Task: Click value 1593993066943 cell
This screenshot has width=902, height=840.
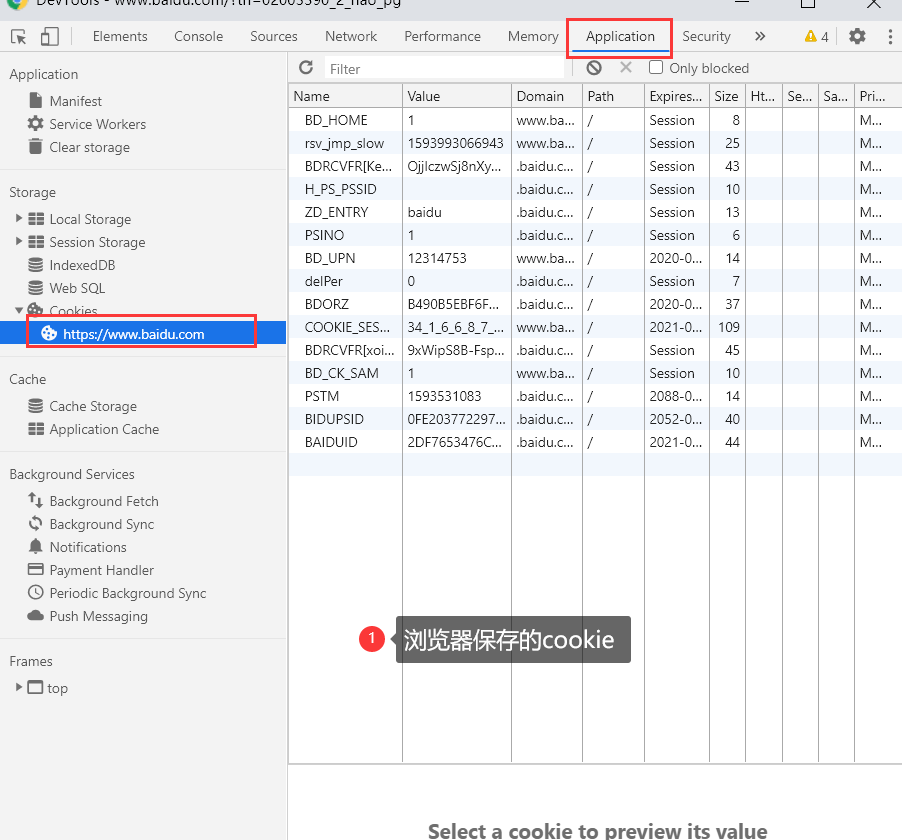Action: 457,143
